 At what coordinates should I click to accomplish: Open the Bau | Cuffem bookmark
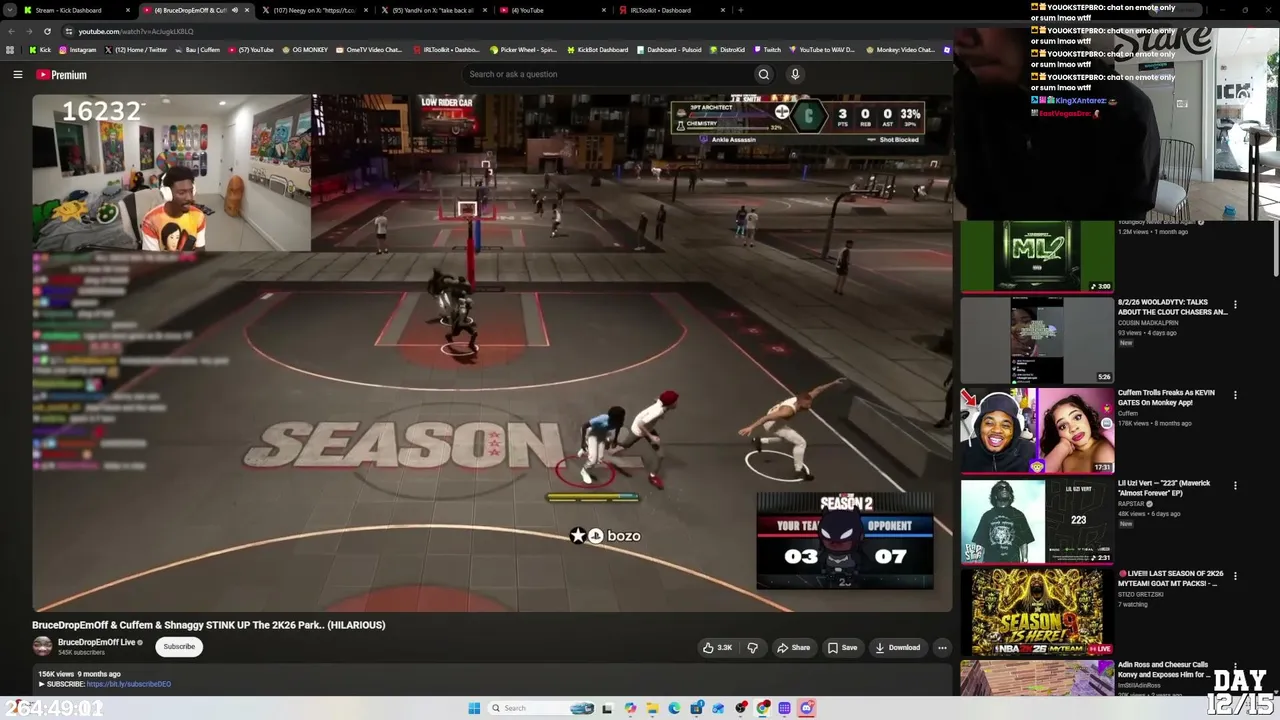point(198,50)
